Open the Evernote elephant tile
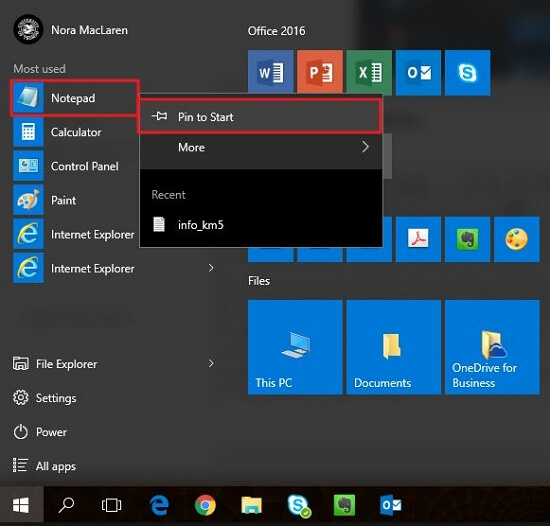 (468, 239)
